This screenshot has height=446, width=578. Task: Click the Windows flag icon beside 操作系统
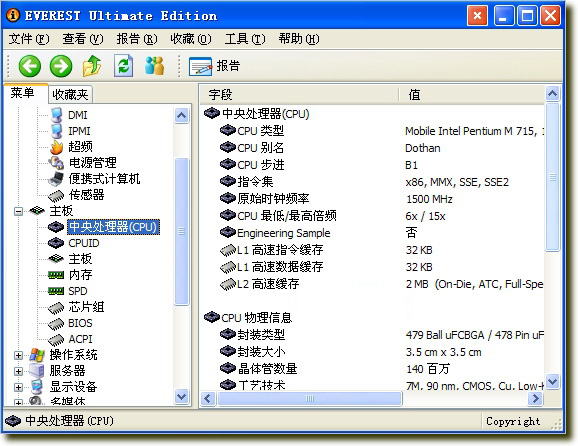(x=37, y=355)
